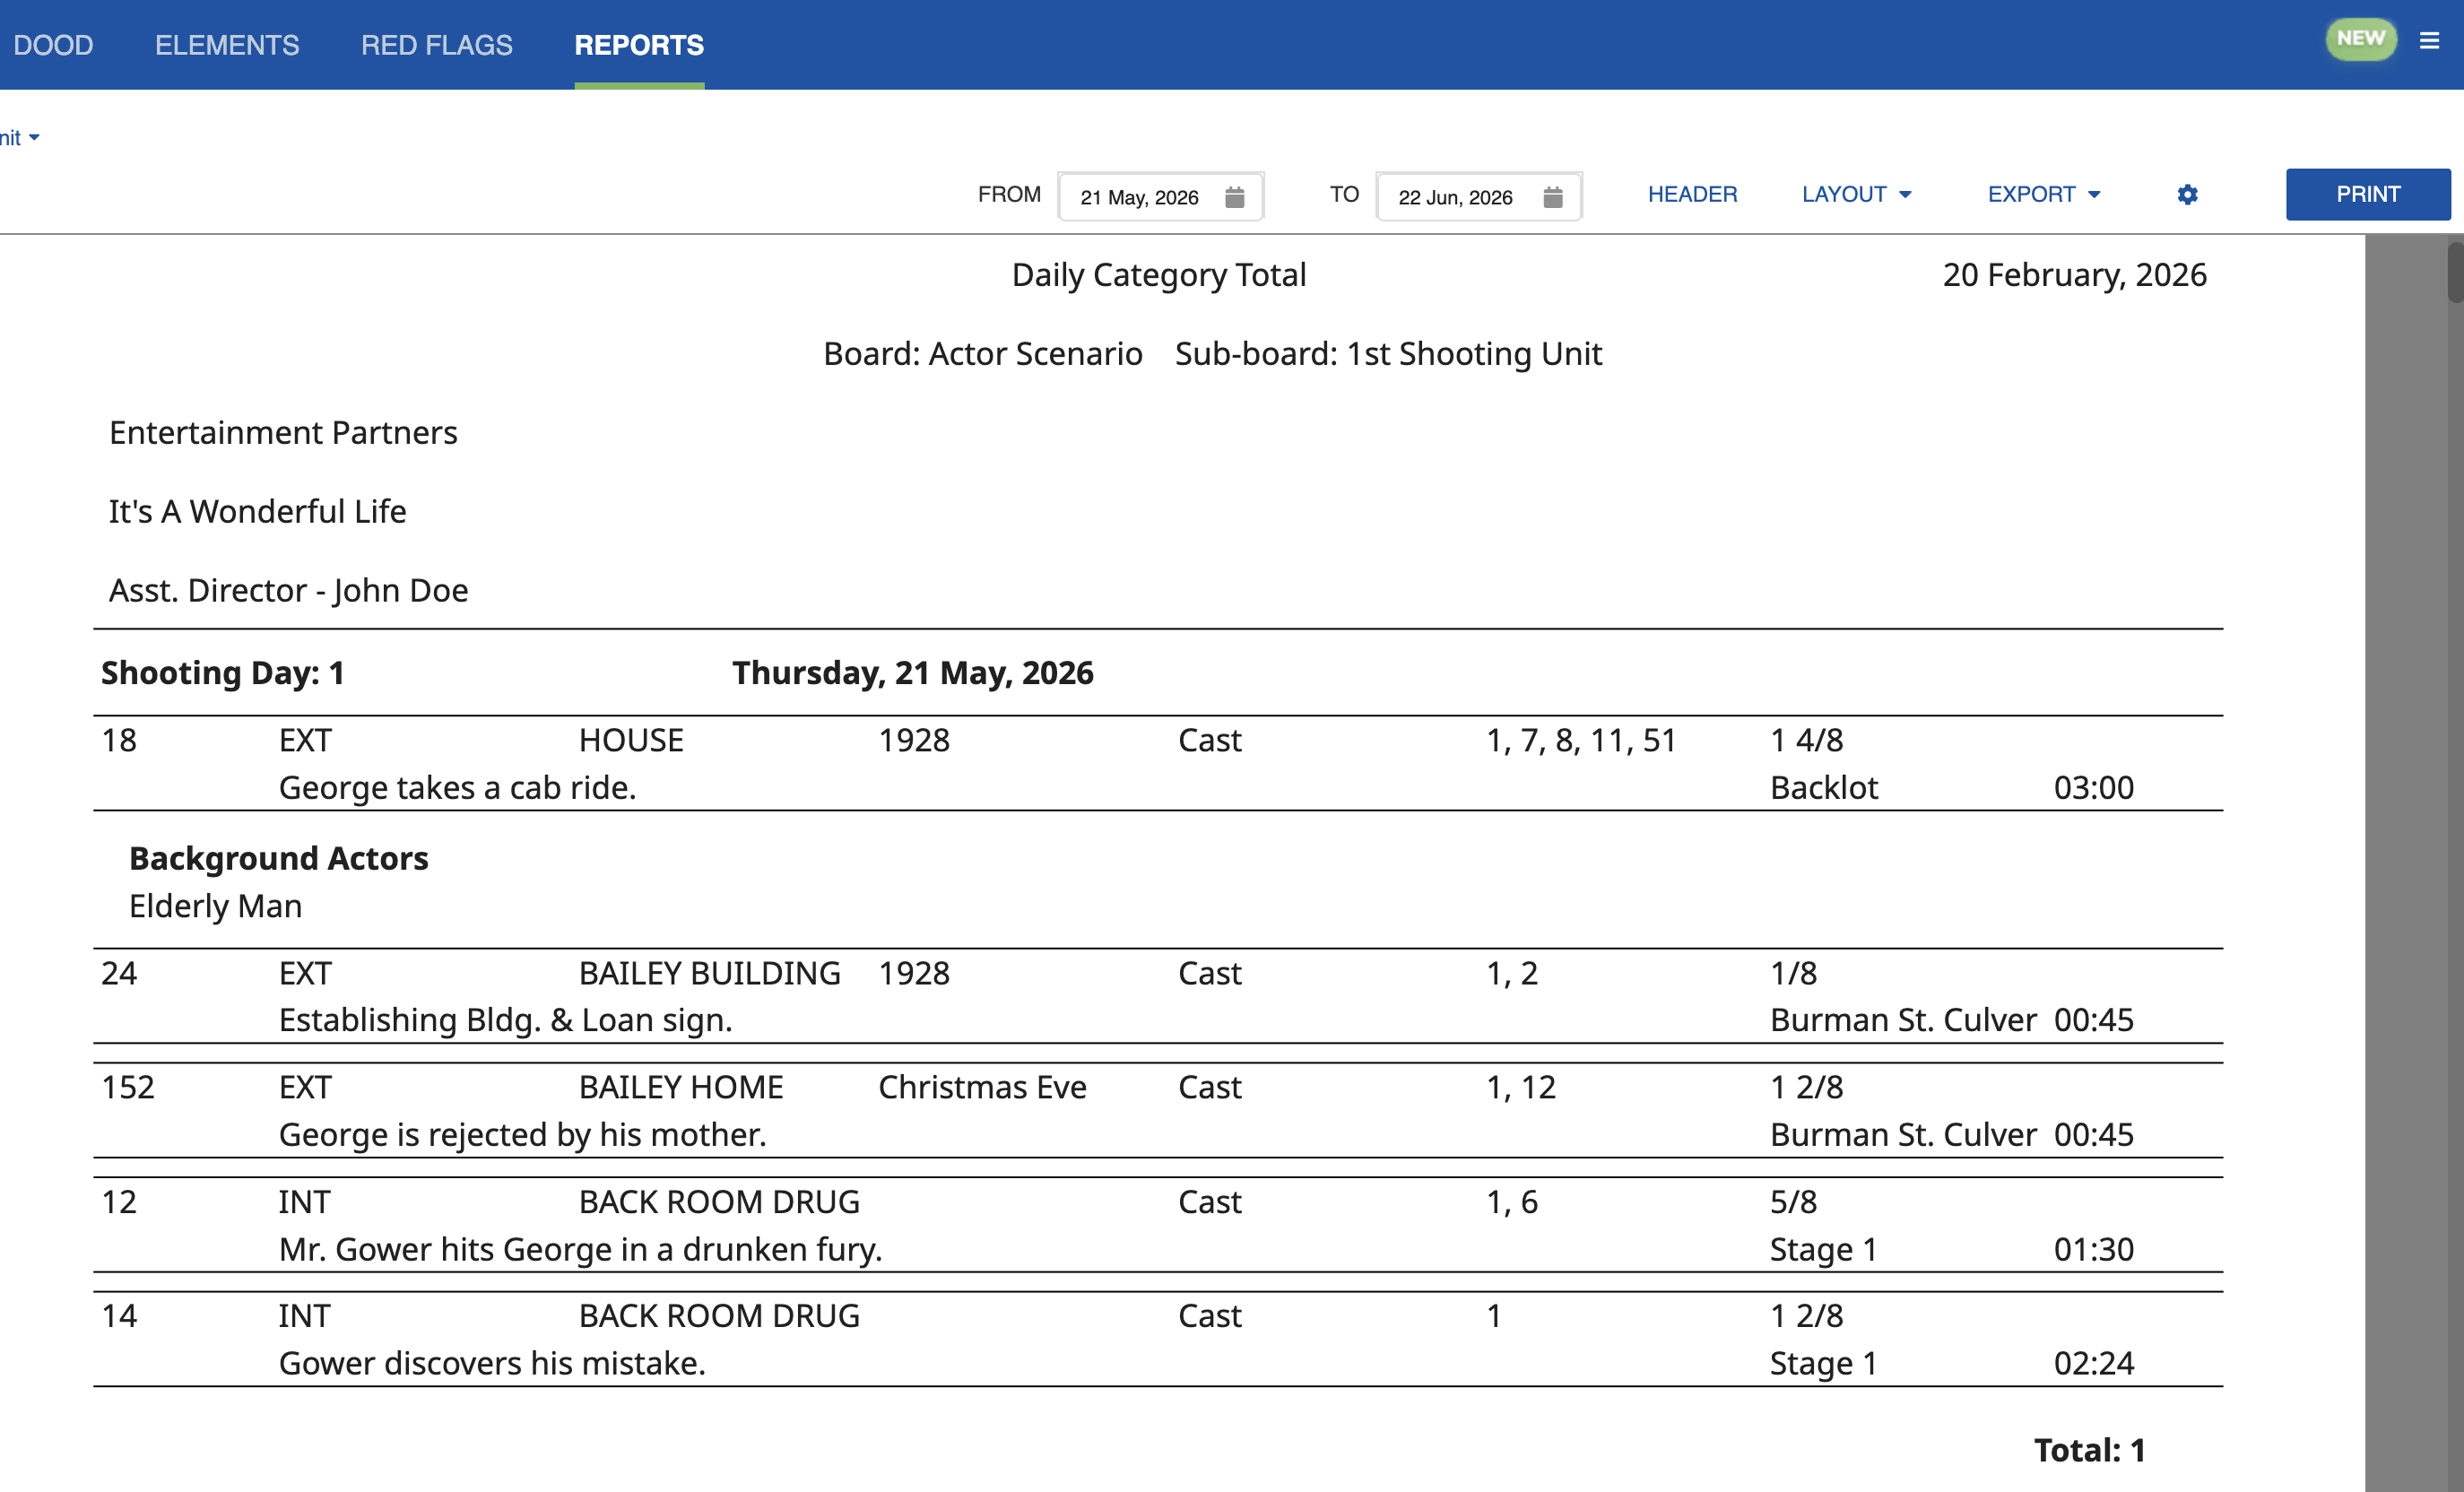Edit the FROM date field

pos(1140,197)
